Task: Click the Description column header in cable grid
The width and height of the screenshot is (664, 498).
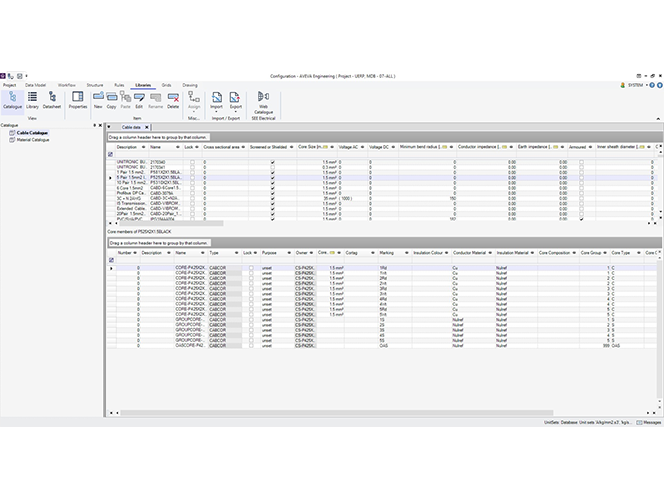Action: pos(128,147)
